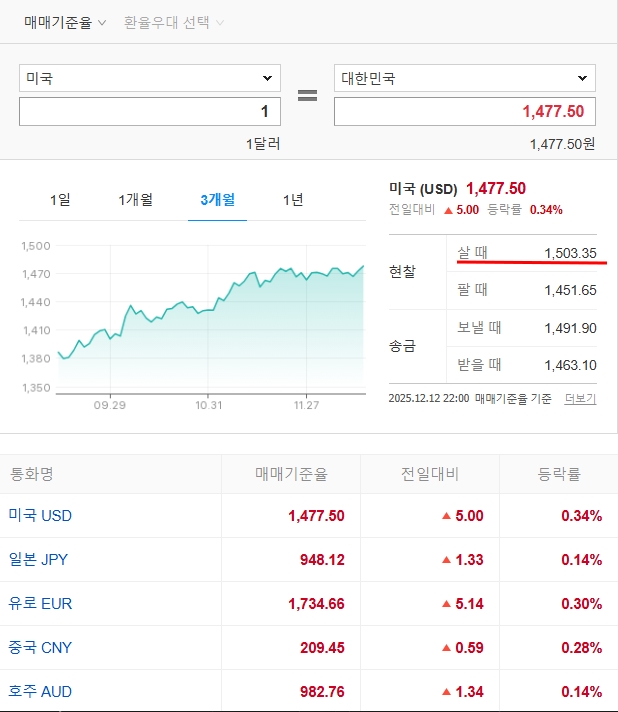Image resolution: width=618 pixels, height=712 pixels.
Task: Click the 더보기 link
Action: [580, 398]
